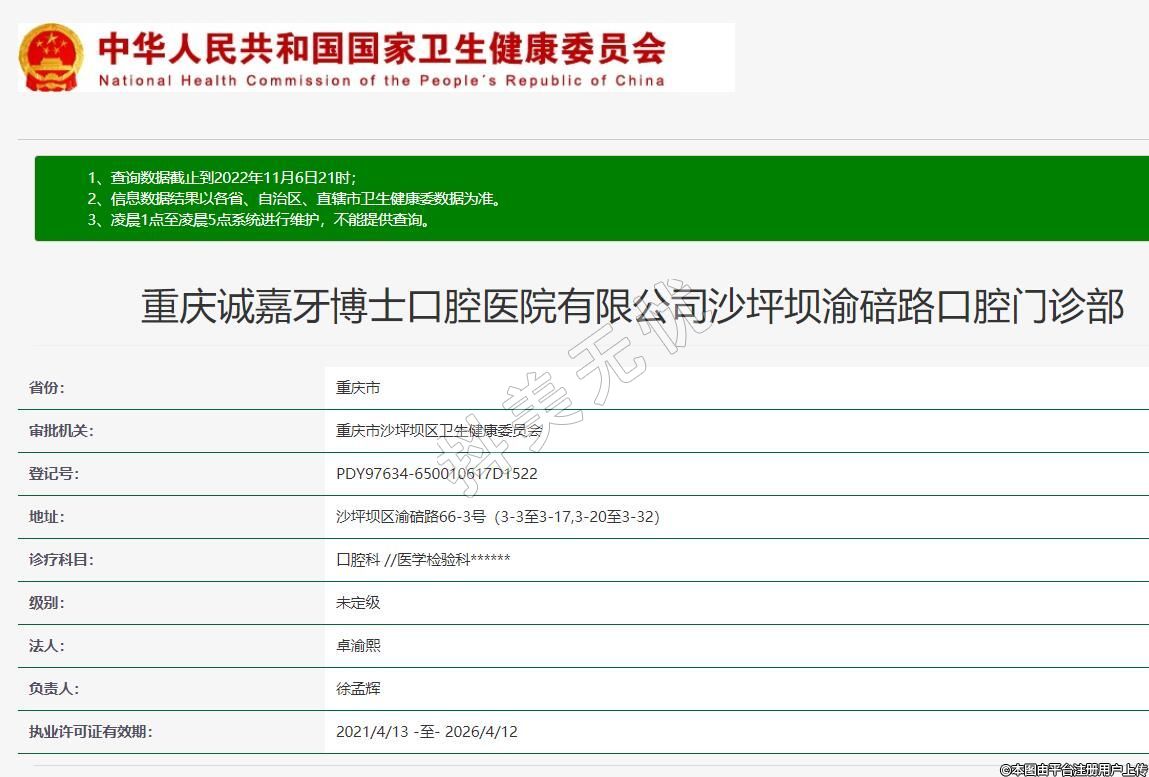Click the grade value 未定级
The image size is (1149, 777).
(x=358, y=603)
